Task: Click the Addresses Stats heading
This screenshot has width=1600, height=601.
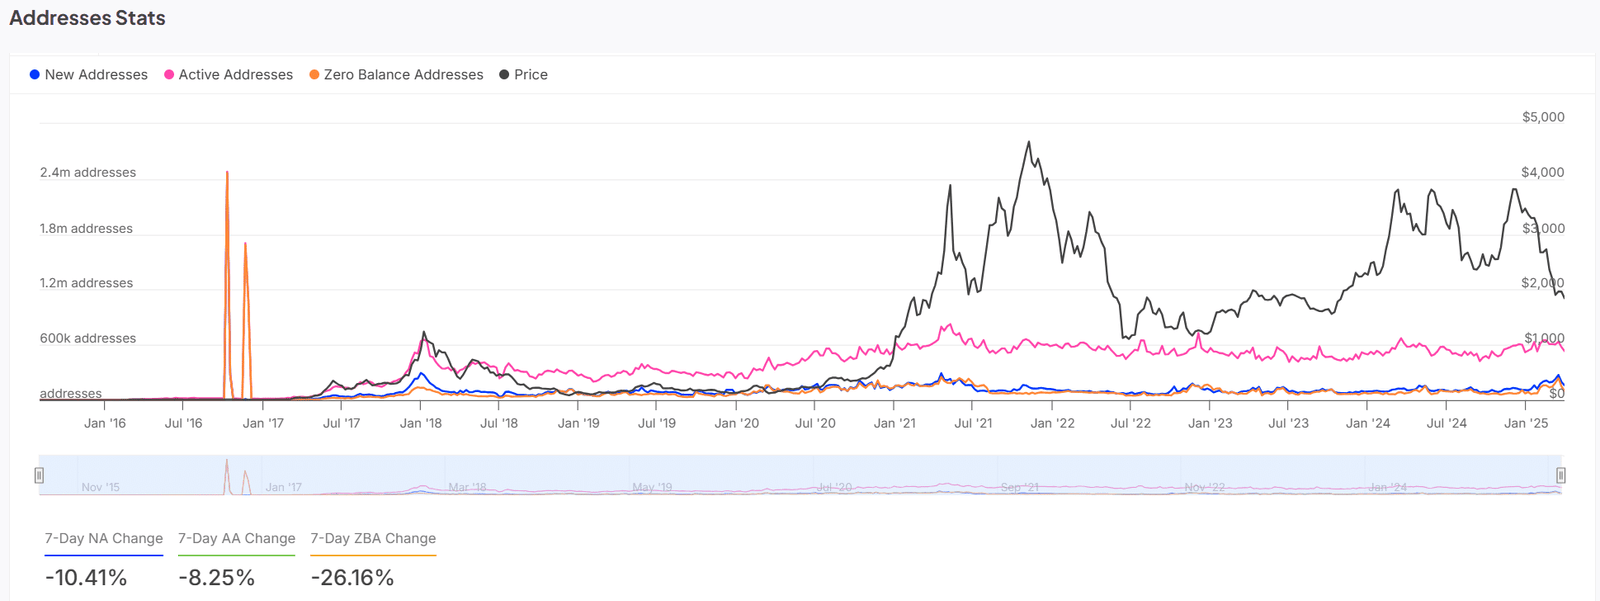Action: coord(87,18)
